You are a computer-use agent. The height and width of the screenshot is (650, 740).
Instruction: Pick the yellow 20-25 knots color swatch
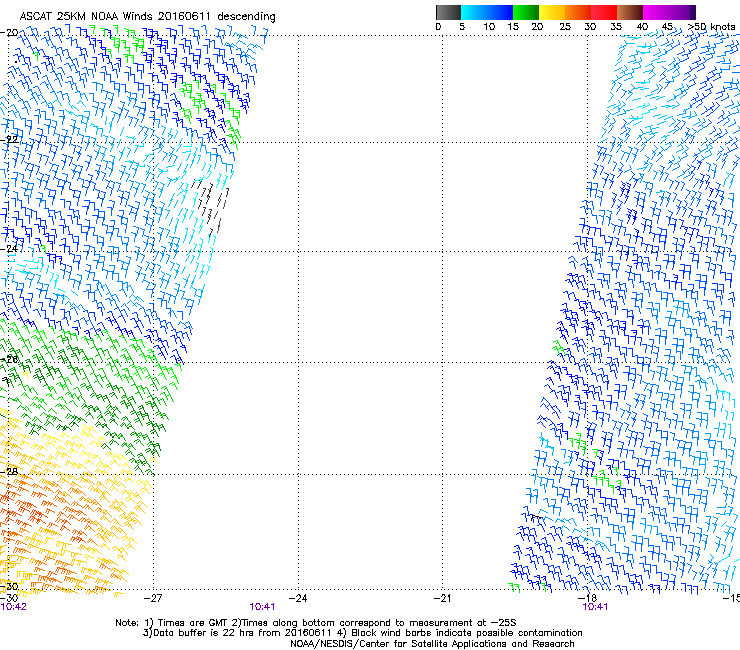[552, 12]
